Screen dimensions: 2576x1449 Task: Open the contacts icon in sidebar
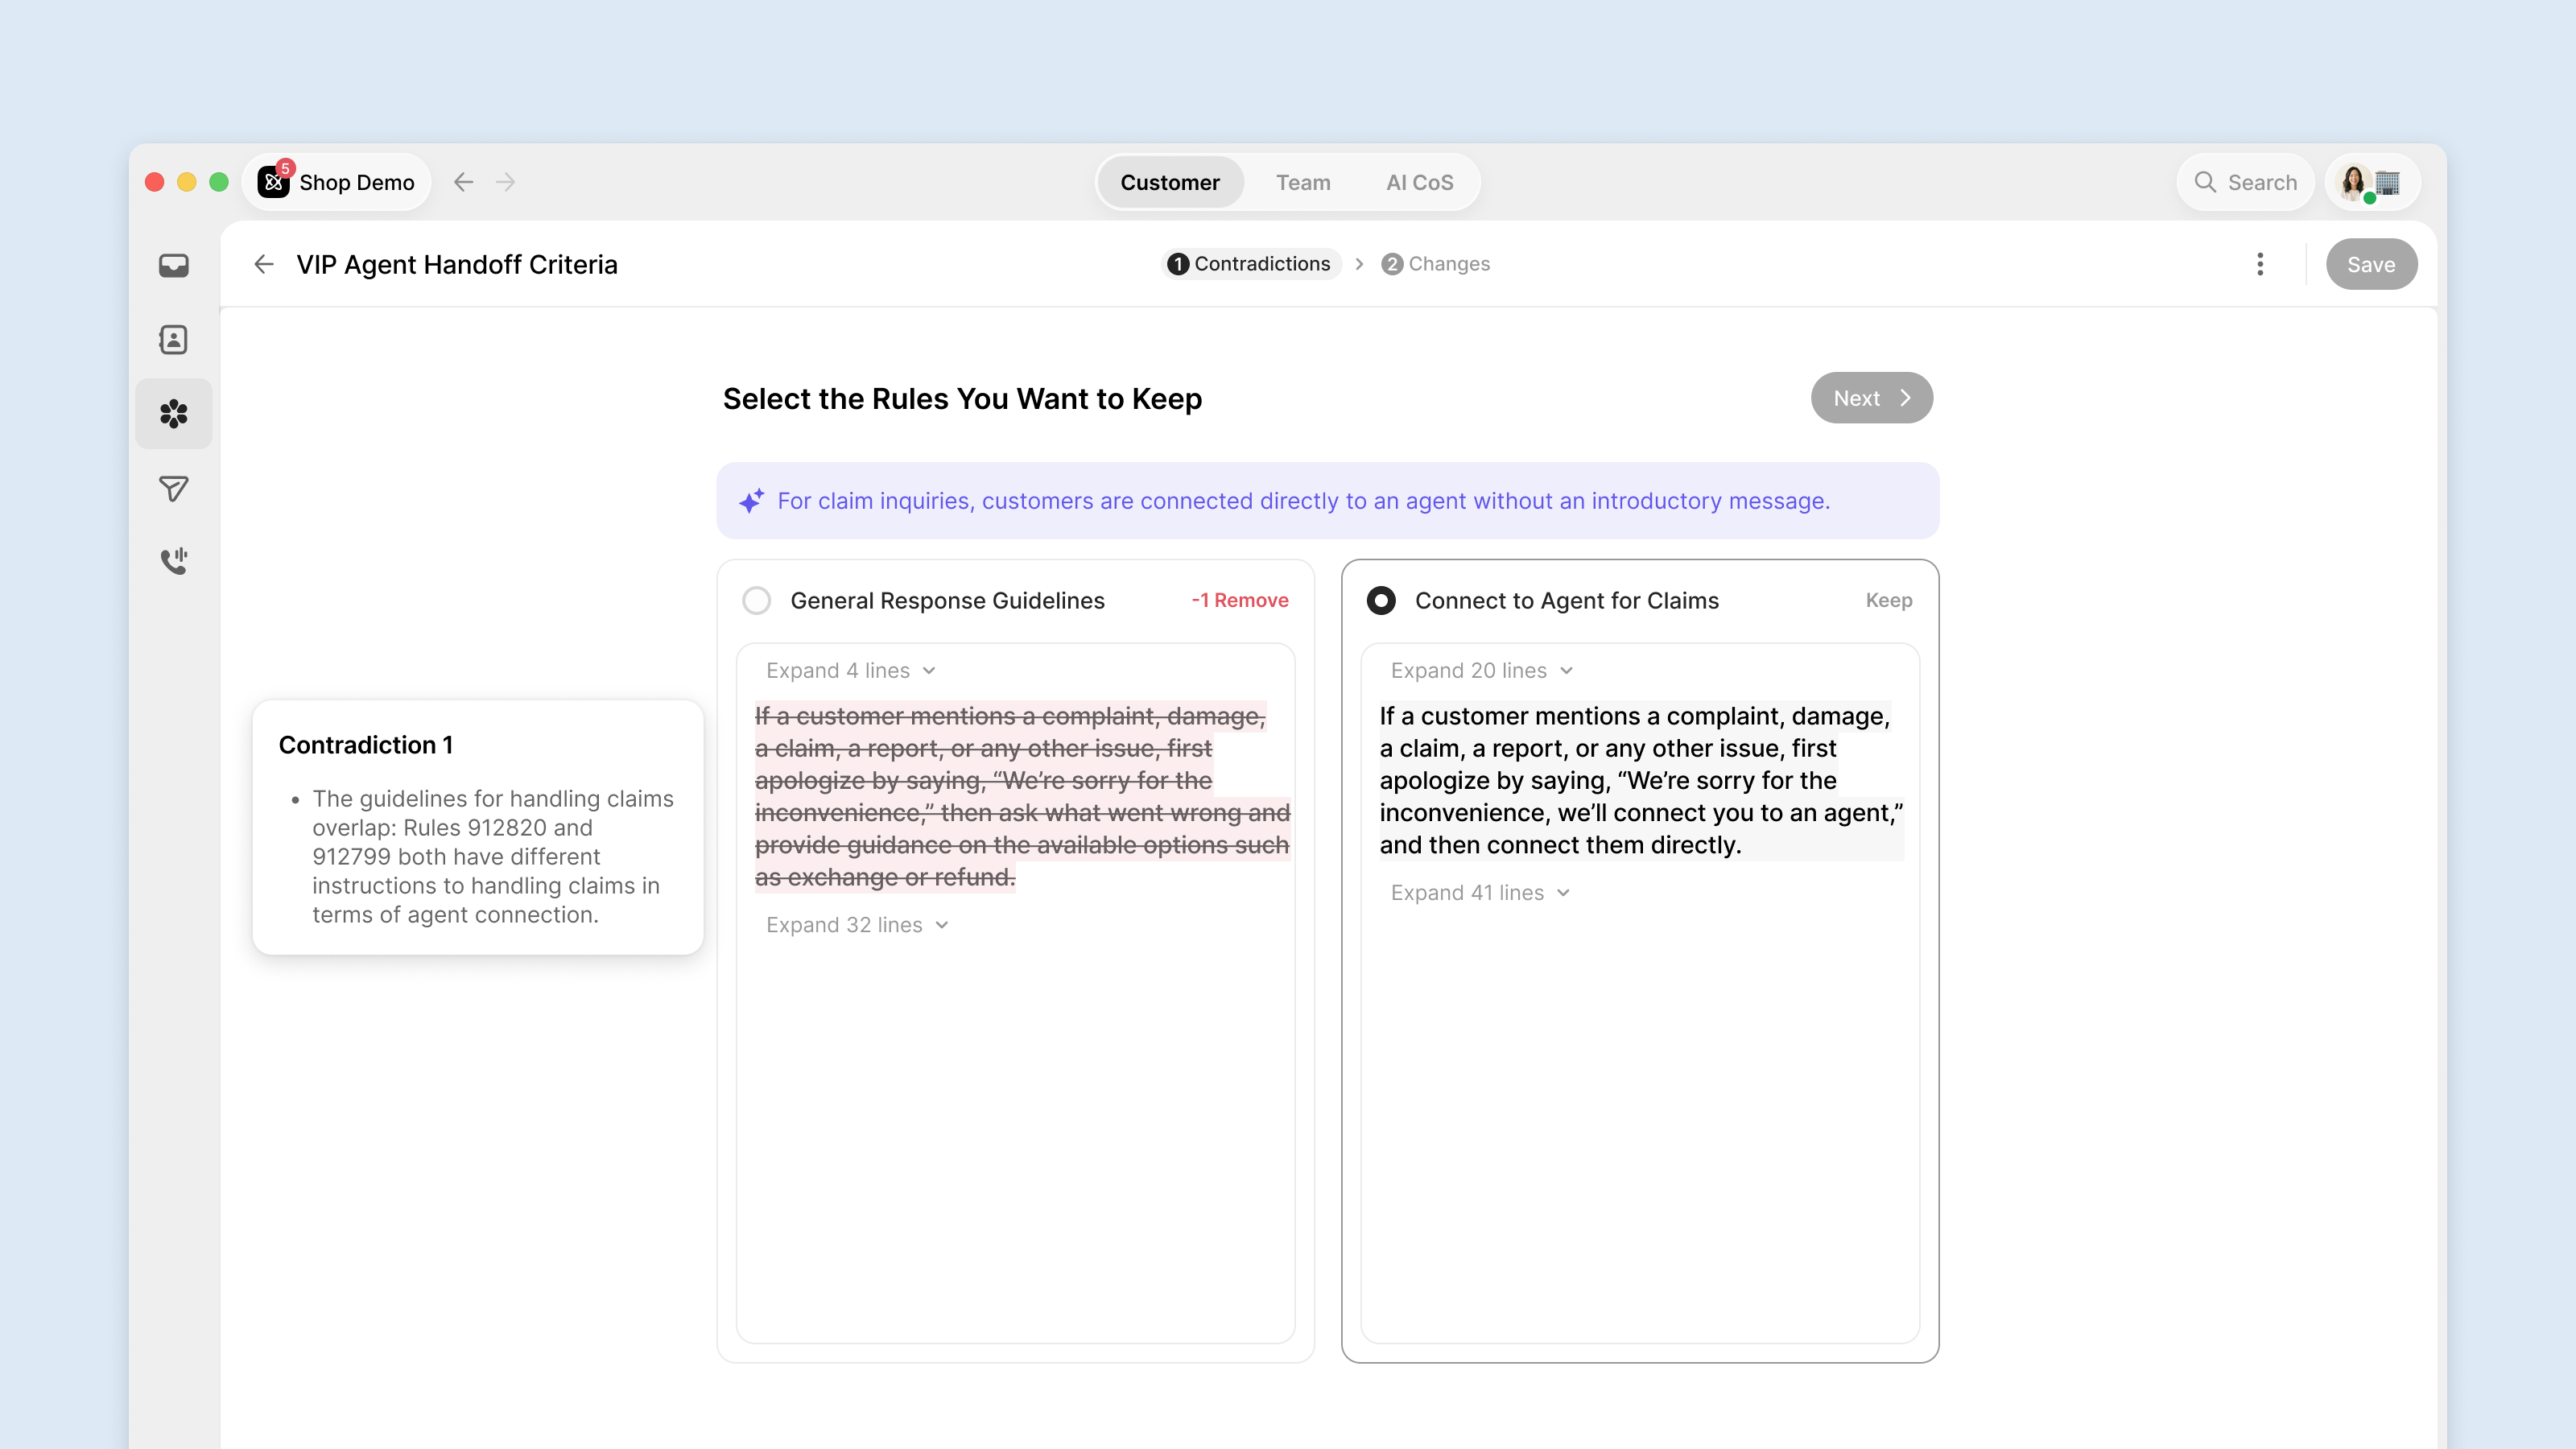(x=174, y=340)
